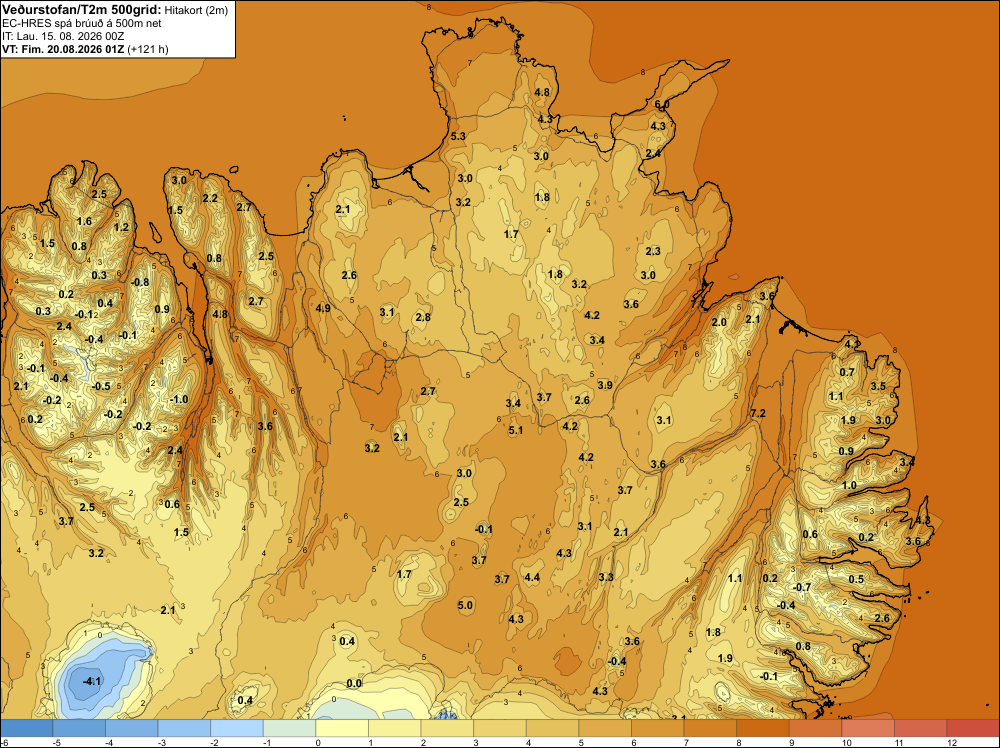1000x748 pixels.
Task: Click the -0.5 temperature value
Action: tap(101, 386)
